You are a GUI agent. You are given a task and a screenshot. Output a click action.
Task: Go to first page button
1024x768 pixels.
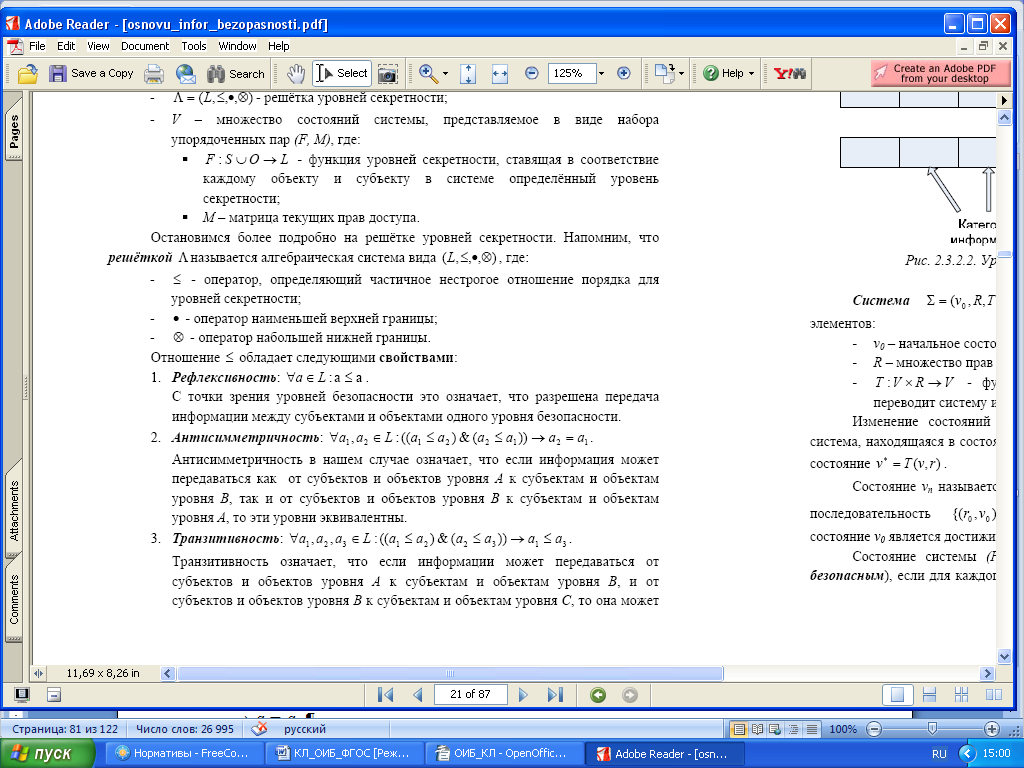tap(385, 694)
